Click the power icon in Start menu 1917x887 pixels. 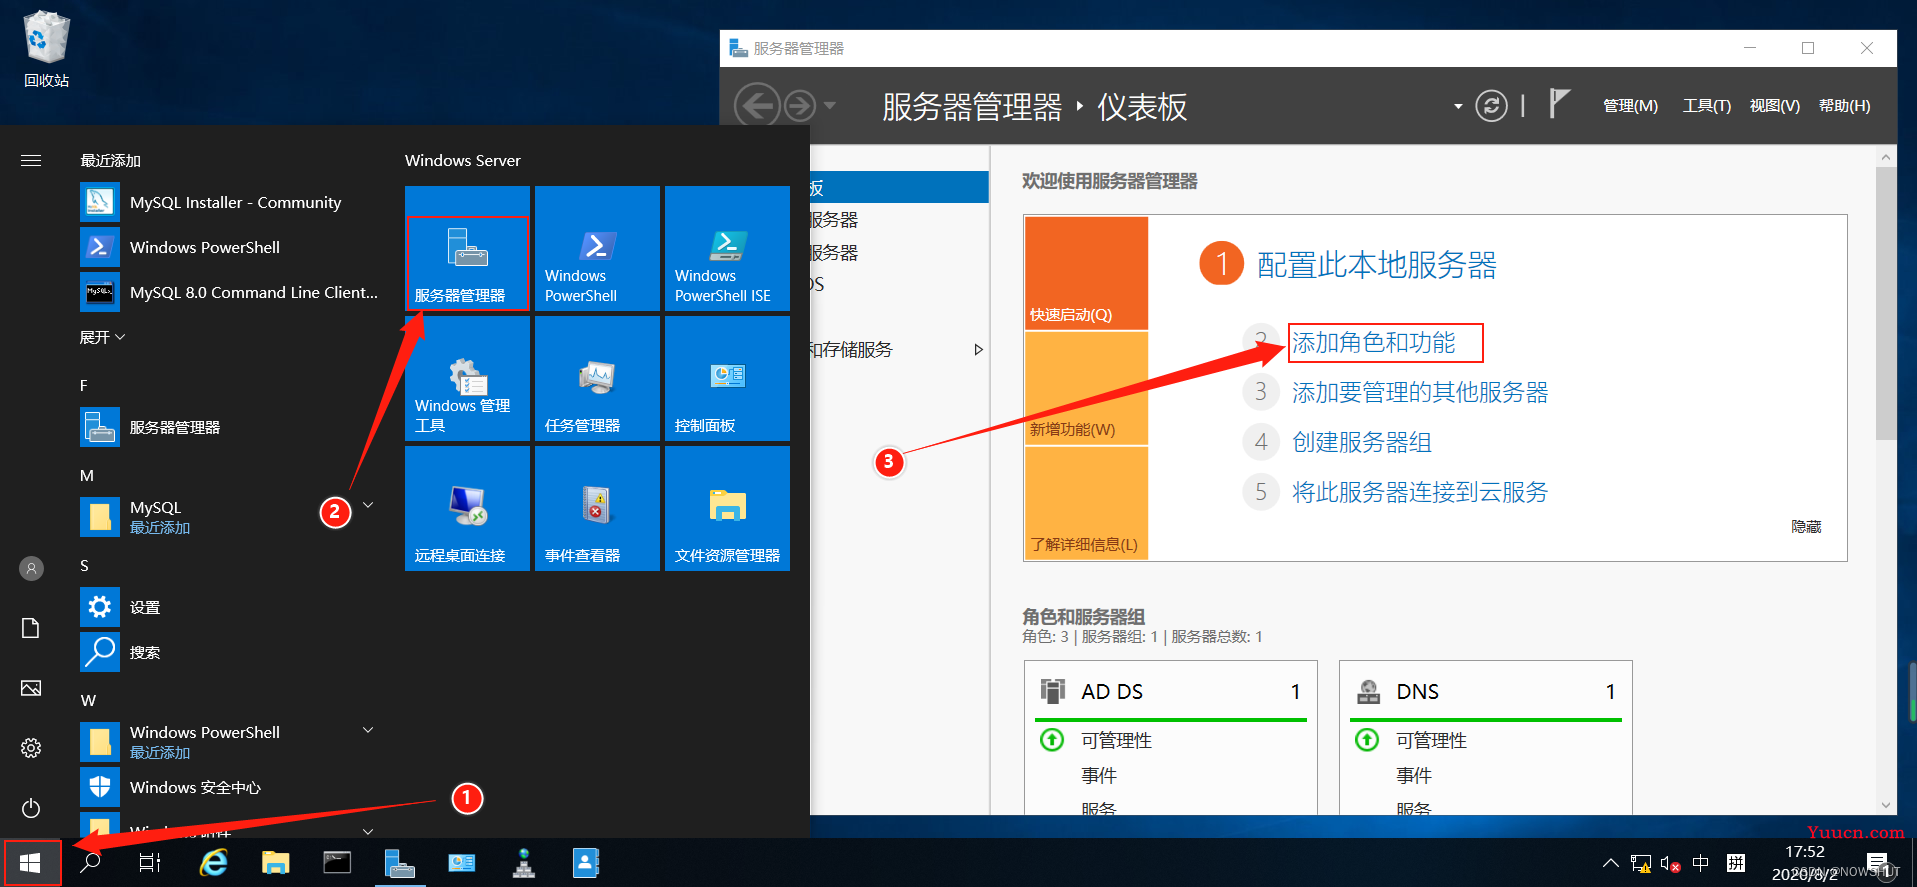[31, 807]
